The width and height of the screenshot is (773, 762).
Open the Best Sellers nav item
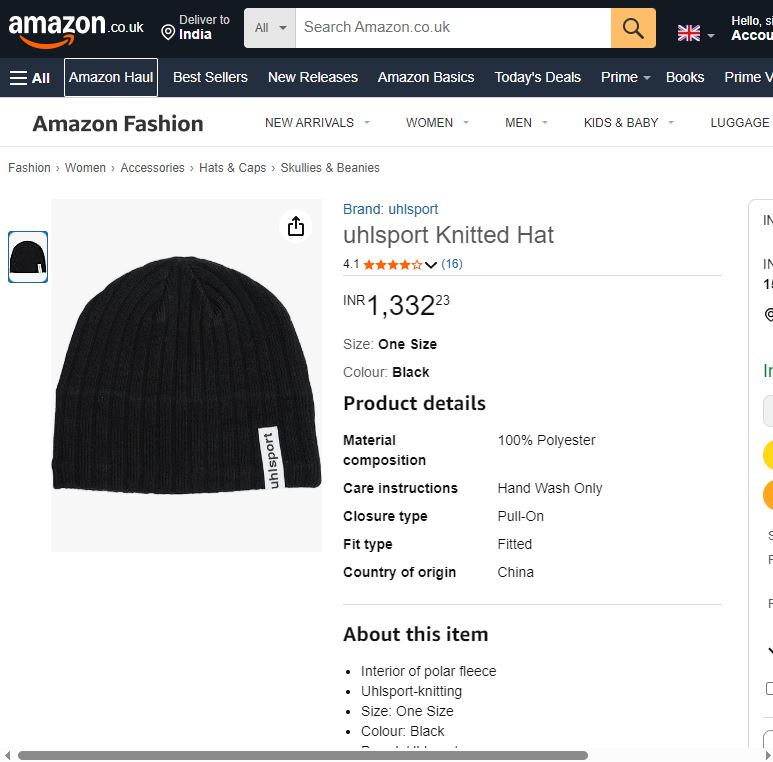[210, 78]
